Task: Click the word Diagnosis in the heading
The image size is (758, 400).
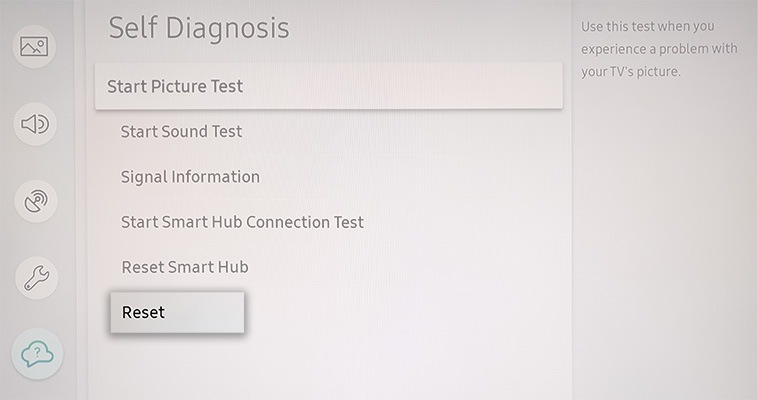Action: coord(227,29)
